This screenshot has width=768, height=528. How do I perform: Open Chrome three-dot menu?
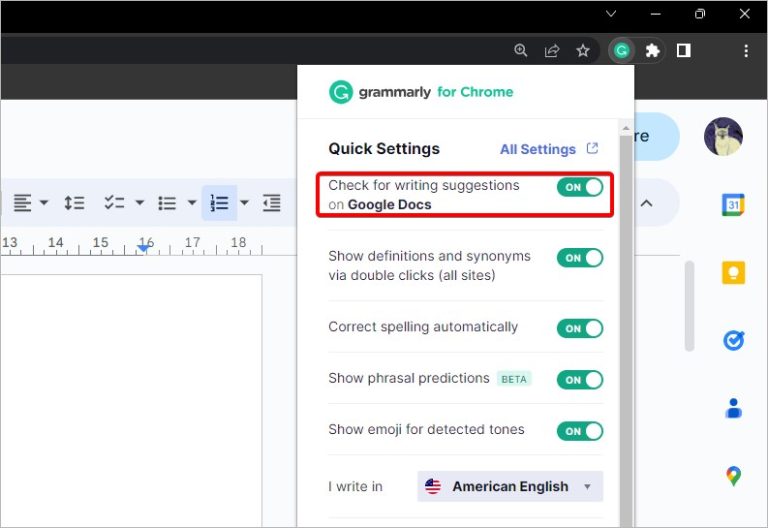point(745,50)
